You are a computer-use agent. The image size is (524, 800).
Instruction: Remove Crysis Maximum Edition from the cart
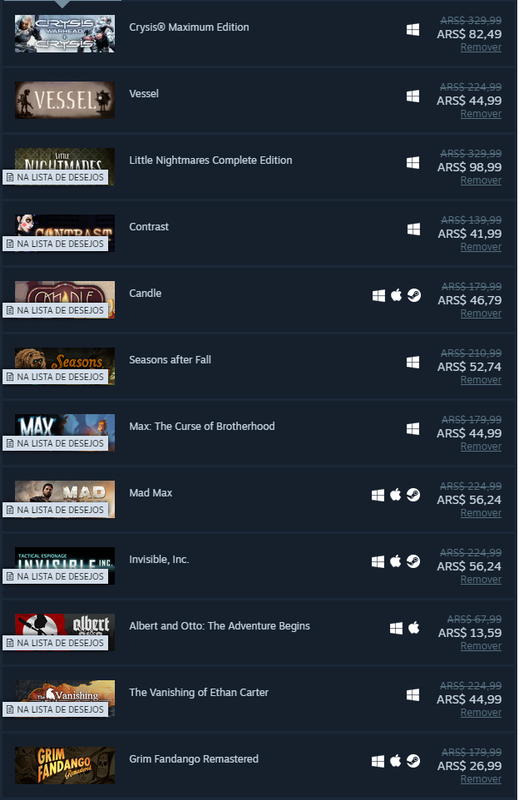(481, 47)
